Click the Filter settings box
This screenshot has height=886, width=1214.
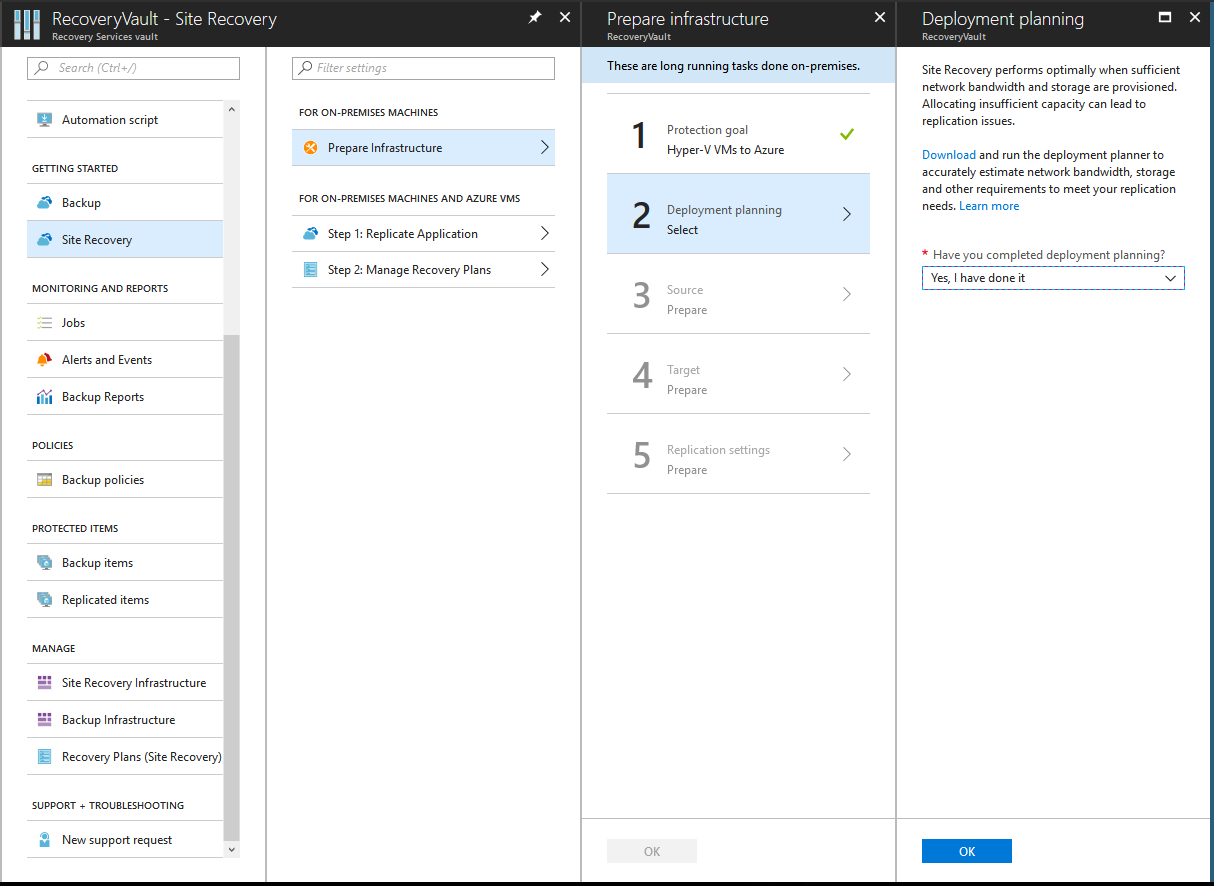pyautogui.click(x=423, y=68)
